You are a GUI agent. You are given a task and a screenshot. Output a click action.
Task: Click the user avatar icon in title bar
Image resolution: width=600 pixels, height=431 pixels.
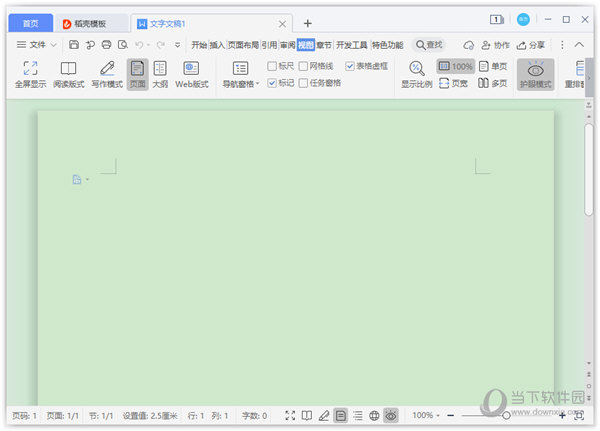point(523,19)
